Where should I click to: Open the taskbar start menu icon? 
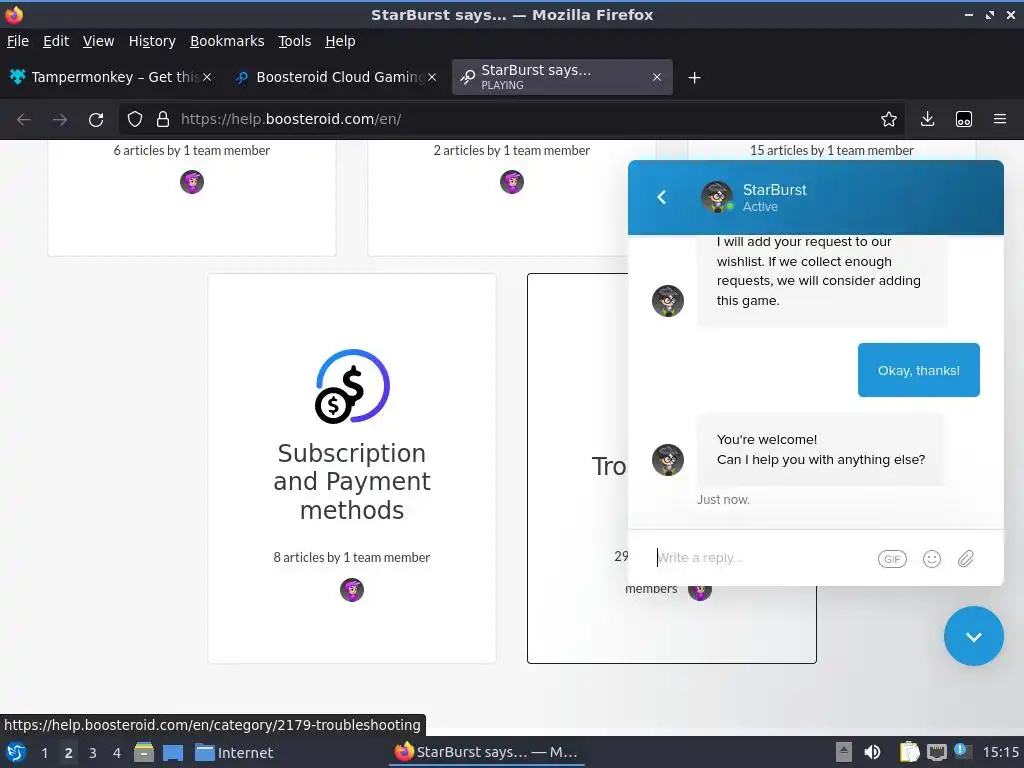pyautogui.click(x=16, y=752)
